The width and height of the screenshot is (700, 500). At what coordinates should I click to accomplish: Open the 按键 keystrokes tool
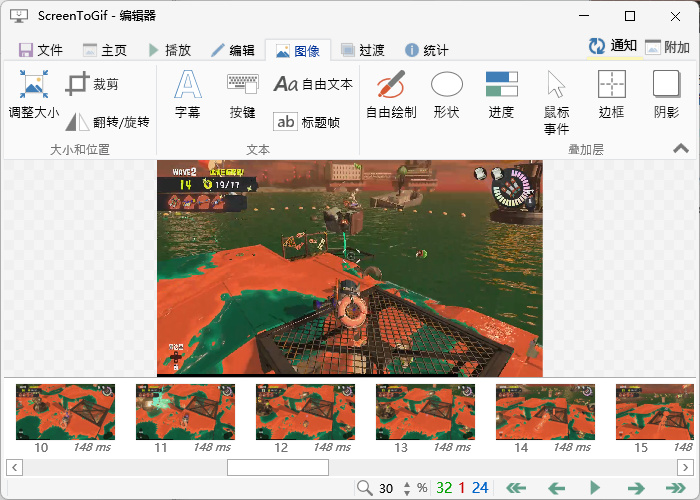[242, 95]
